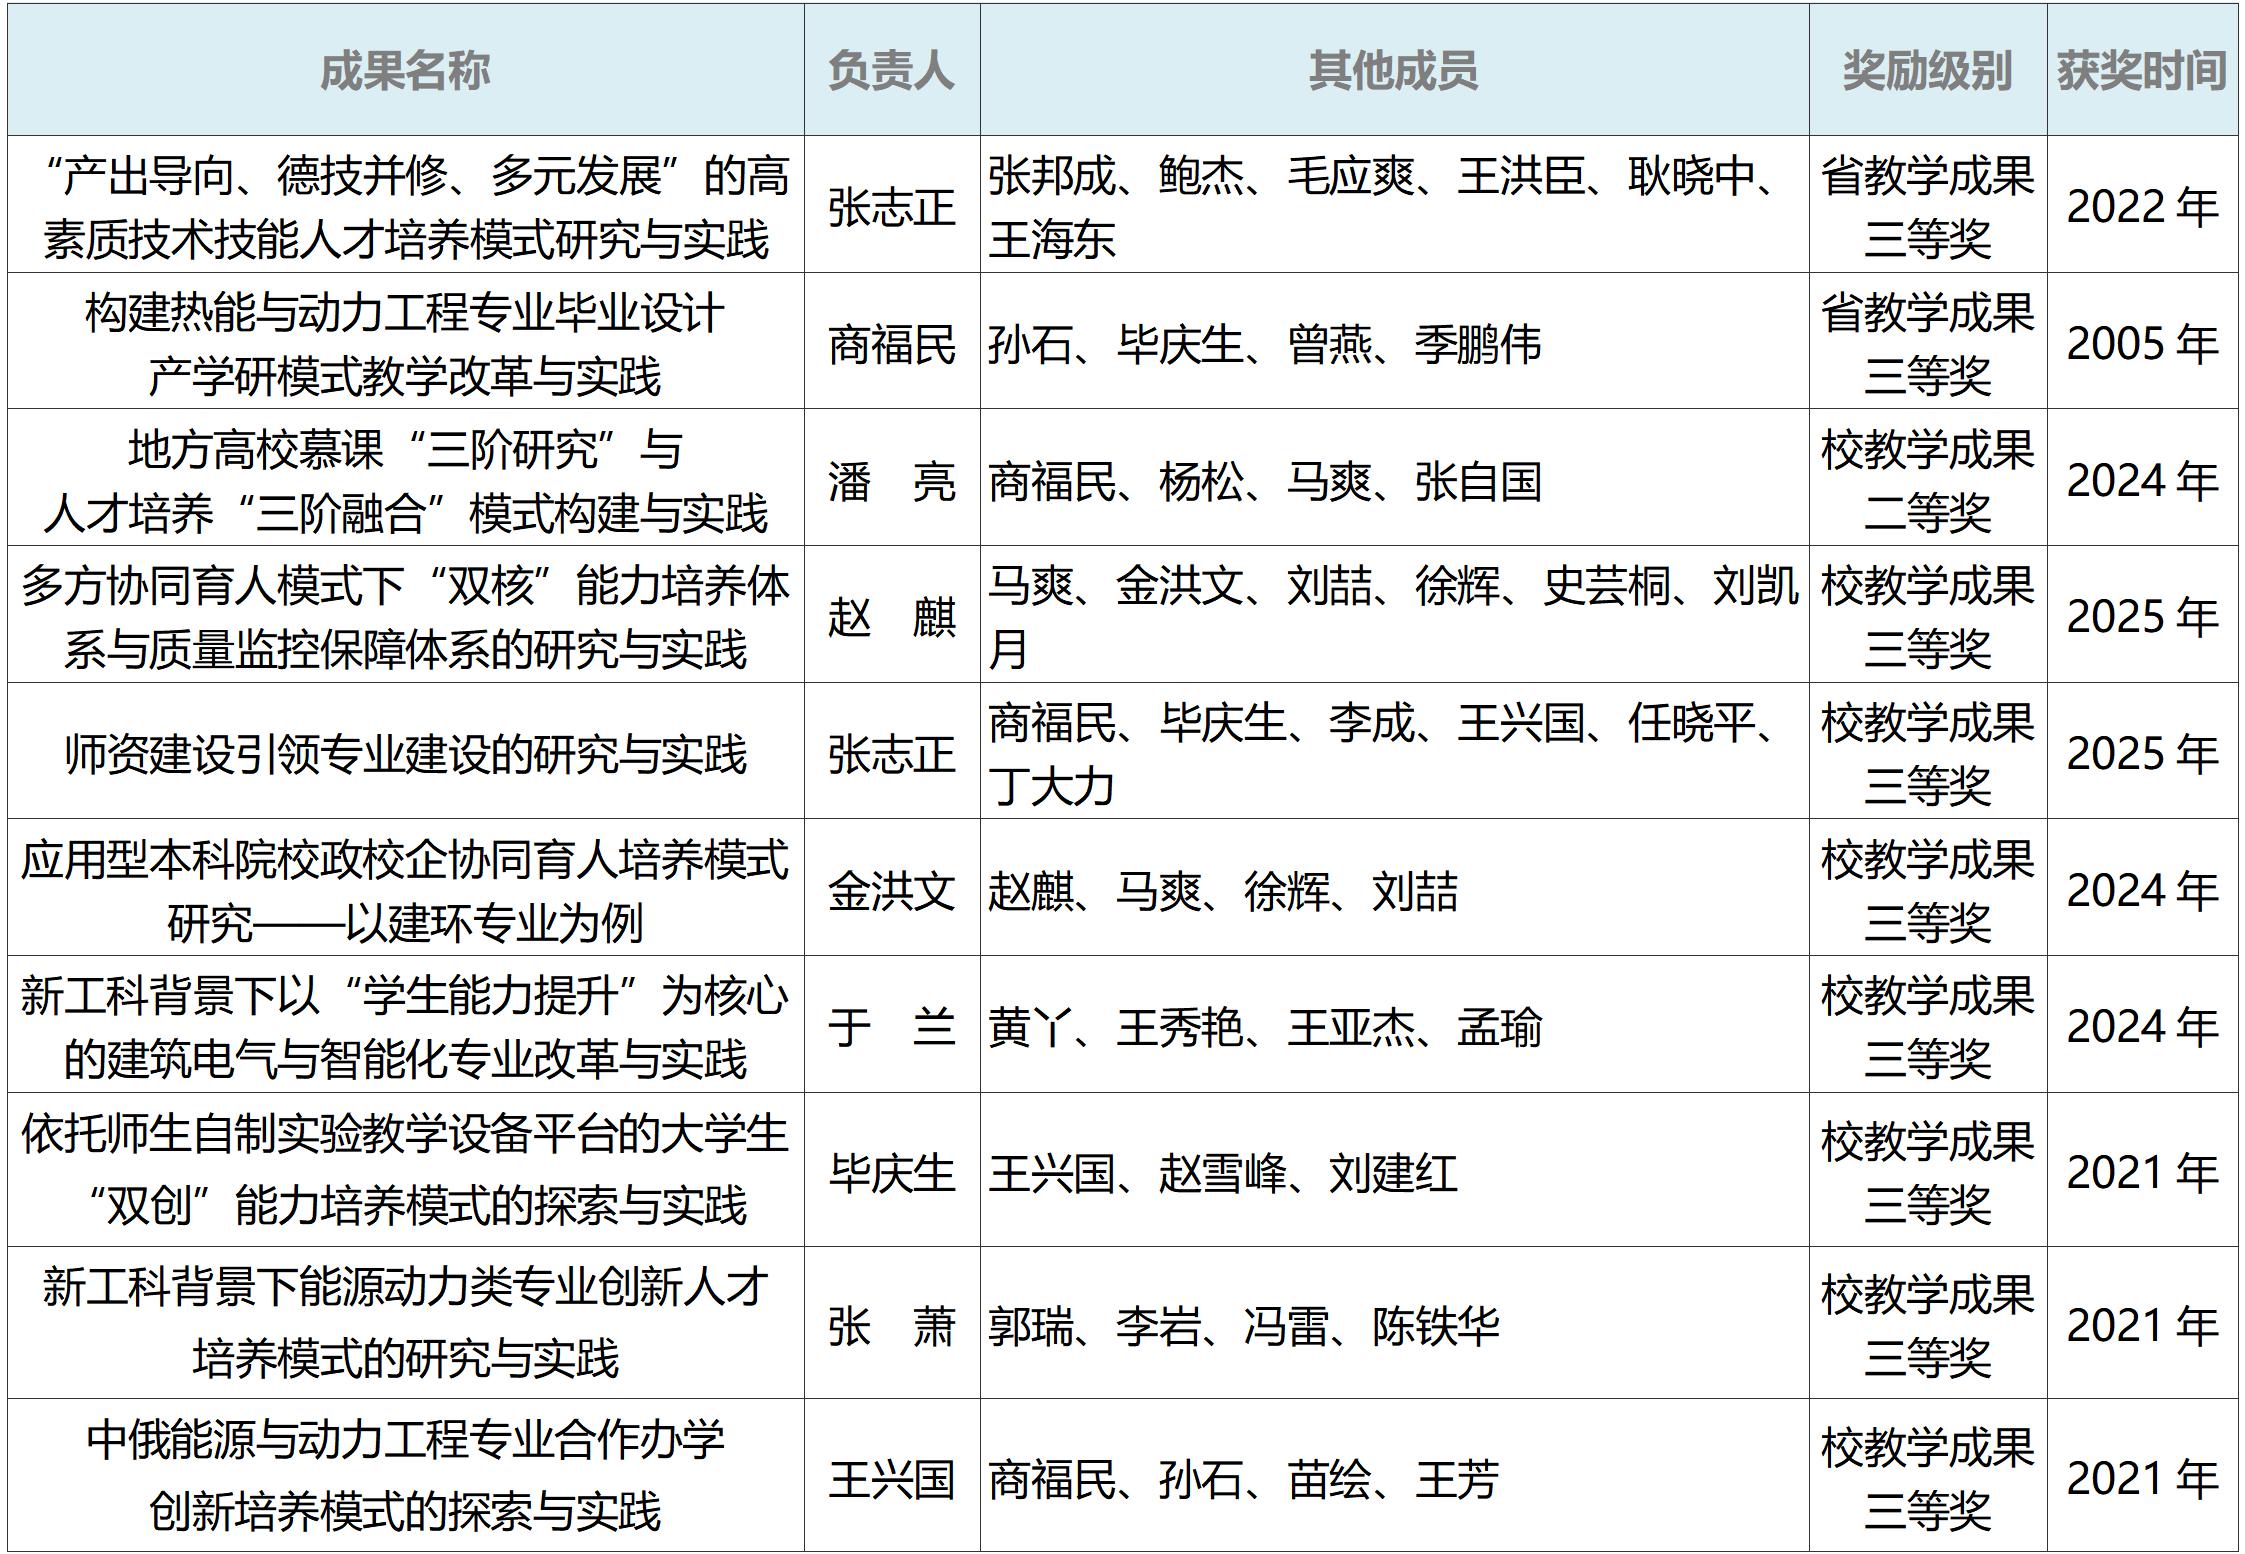Select the title starting "产出导向、德技并修"
The height and width of the screenshot is (1554, 2245).
[405, 207]
